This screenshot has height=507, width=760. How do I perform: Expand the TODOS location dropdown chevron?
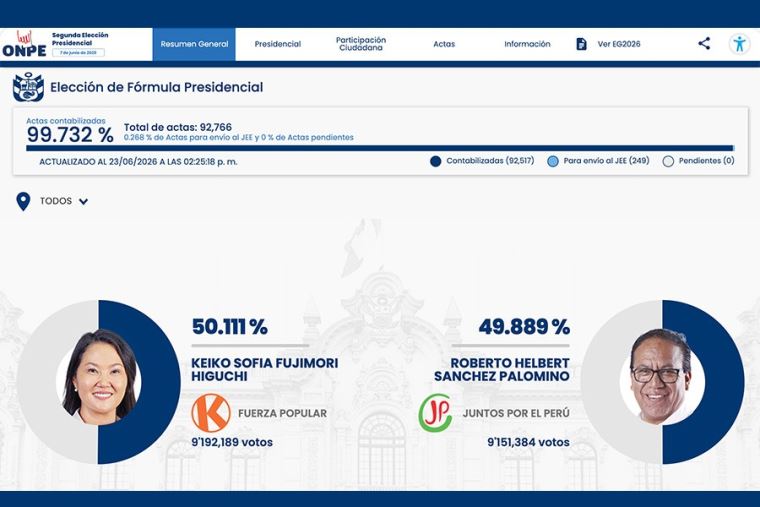(83, 202)
